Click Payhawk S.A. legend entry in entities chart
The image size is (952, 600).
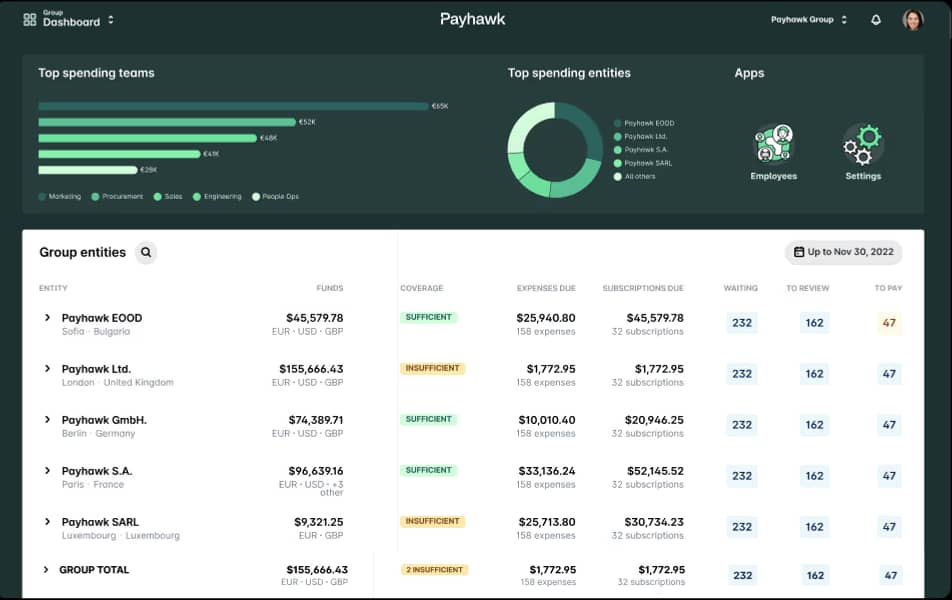641,150
